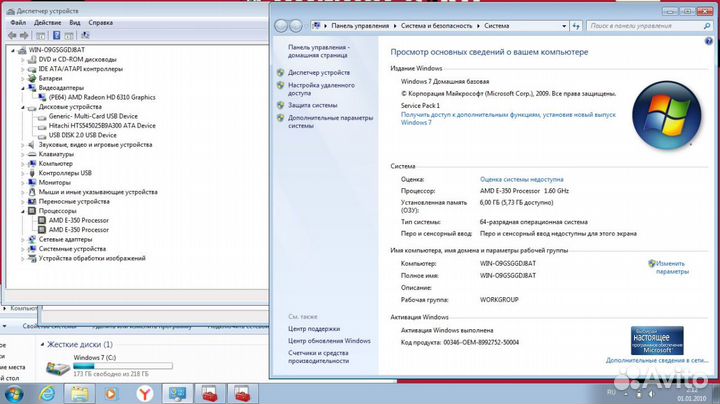Open Счетчики и средства производительности link
This screenshot has height=404, width=720.
(x=318, y=357)
